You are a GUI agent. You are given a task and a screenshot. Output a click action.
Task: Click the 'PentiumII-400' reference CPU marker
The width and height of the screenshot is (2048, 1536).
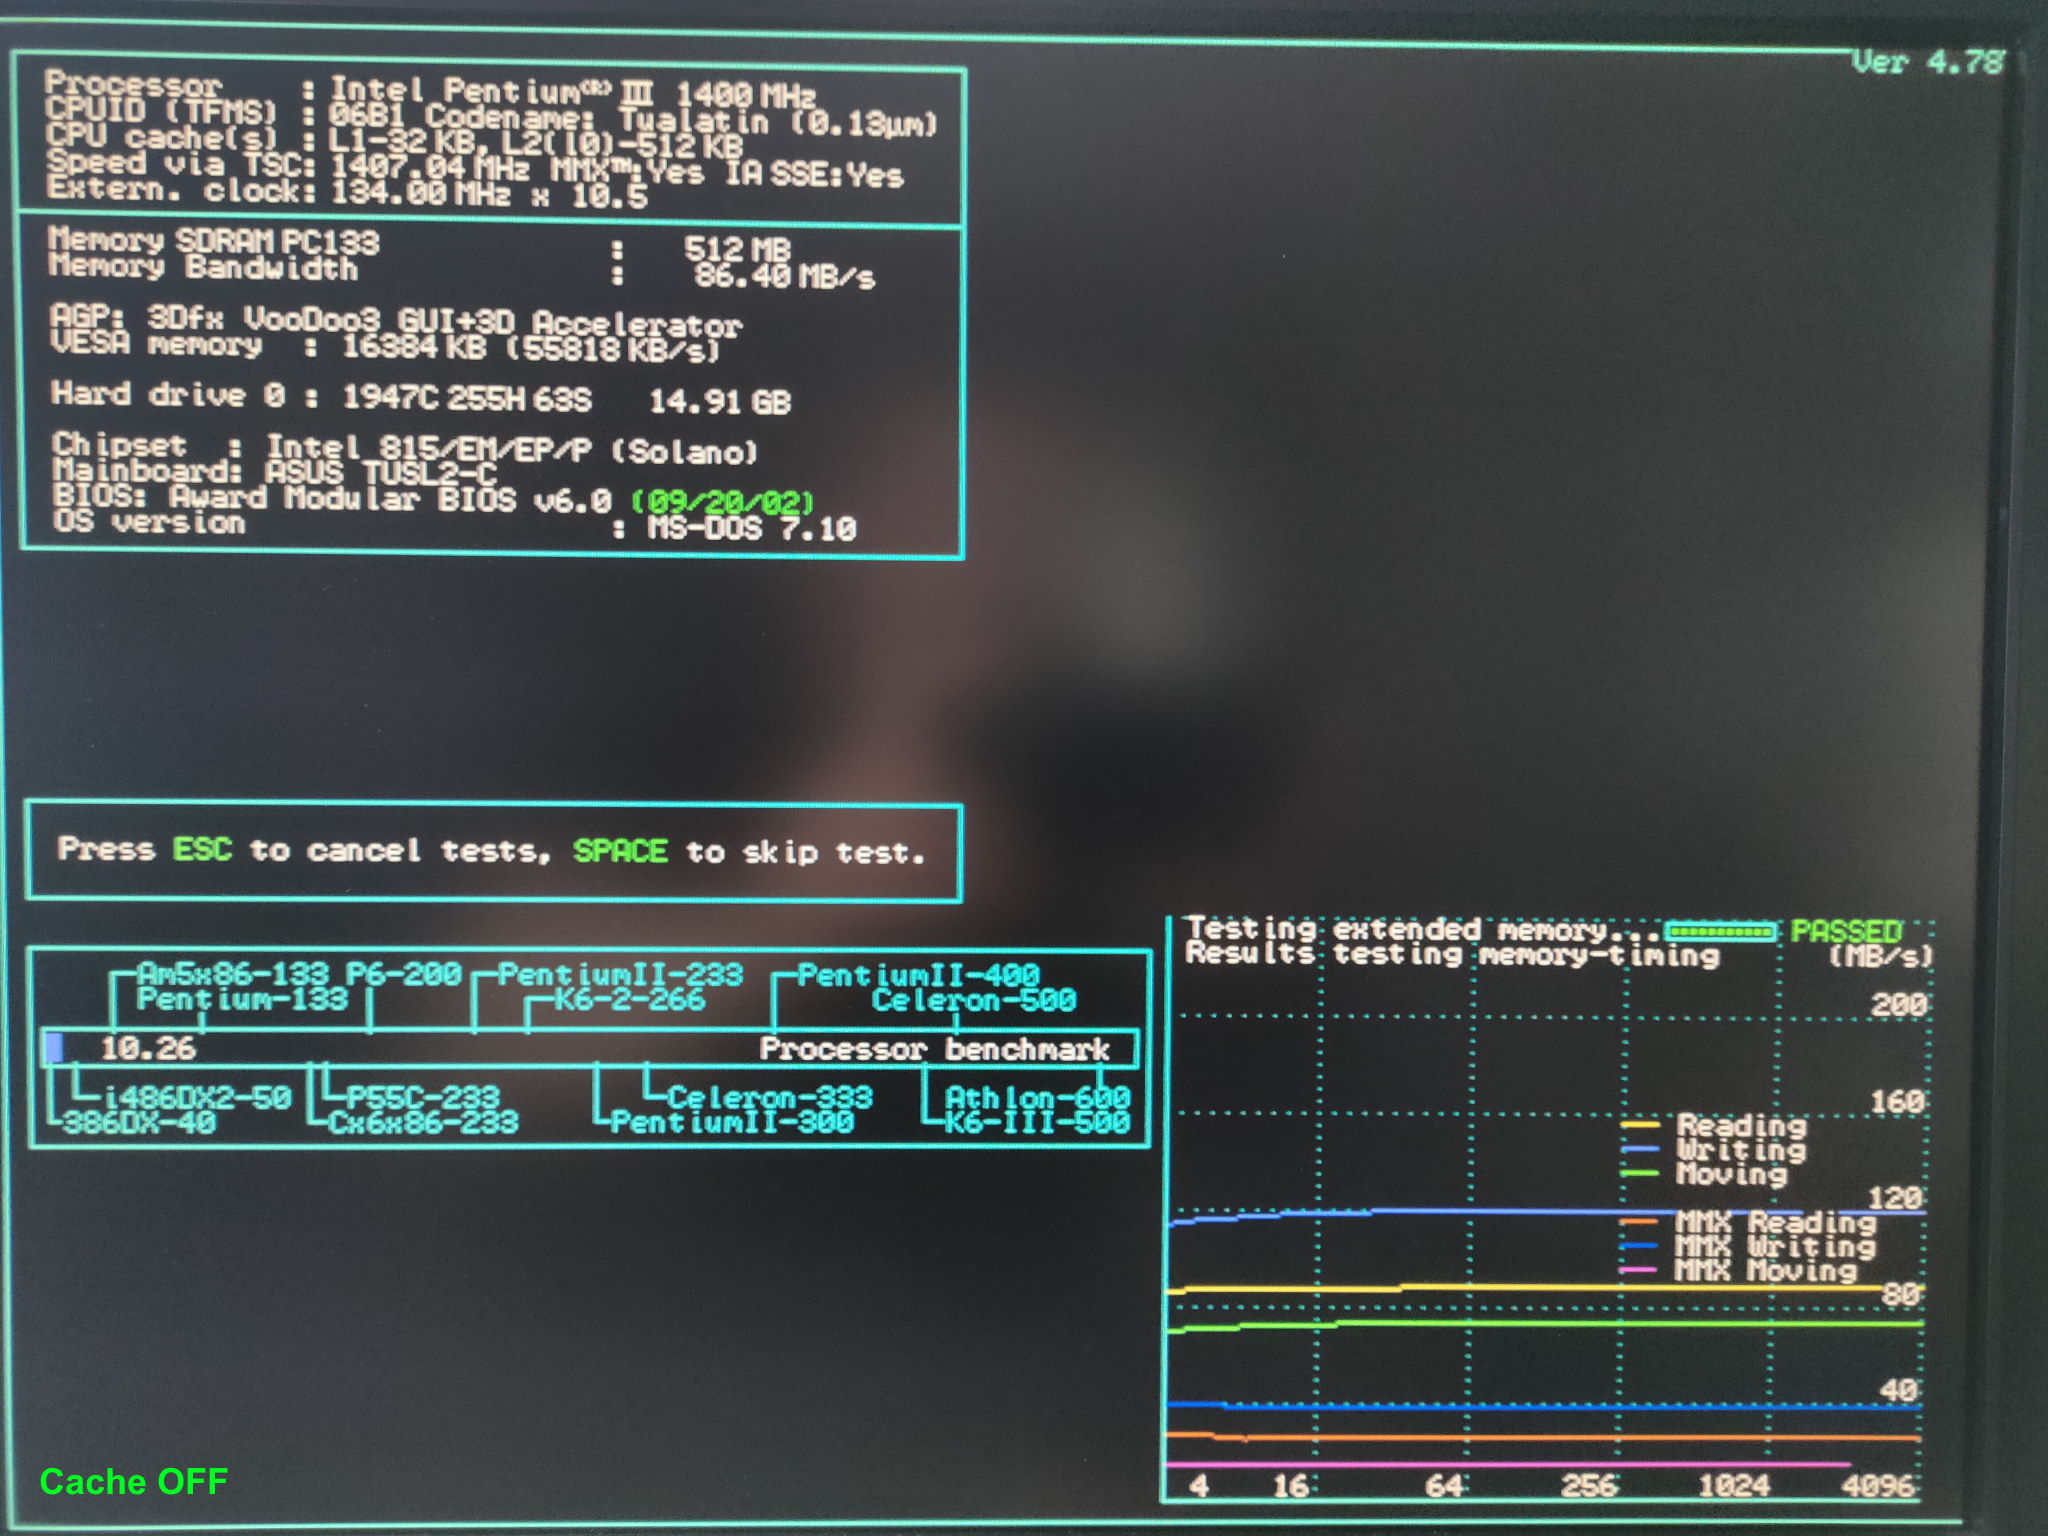pos(917,975)
